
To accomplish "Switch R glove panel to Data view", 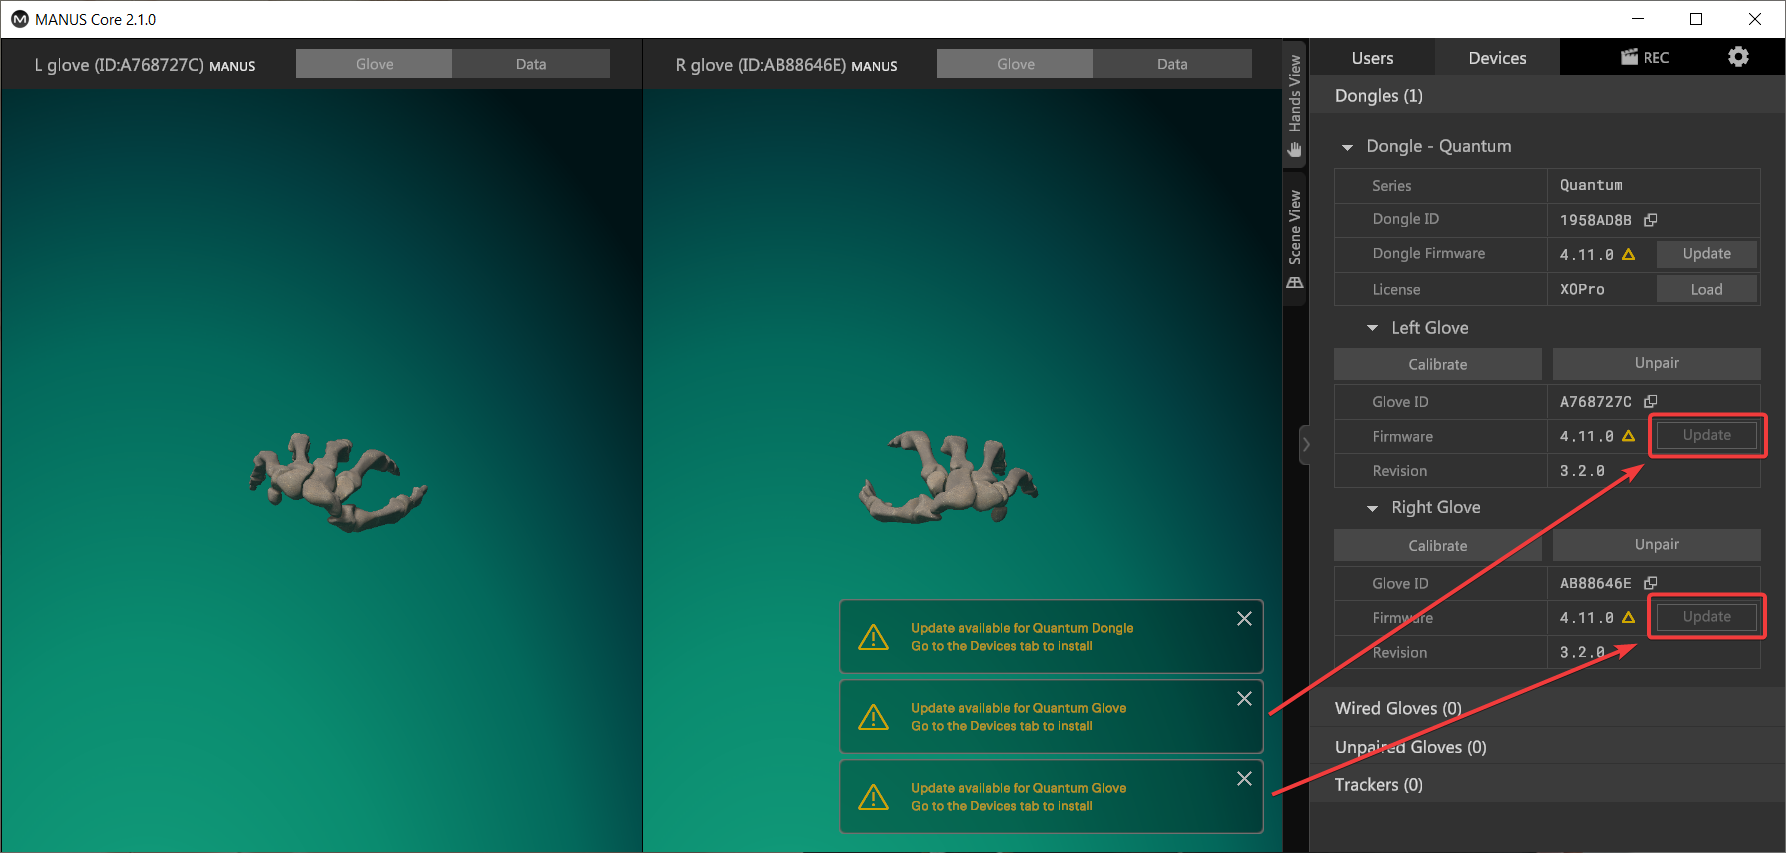I will [x=1171, y=64].
